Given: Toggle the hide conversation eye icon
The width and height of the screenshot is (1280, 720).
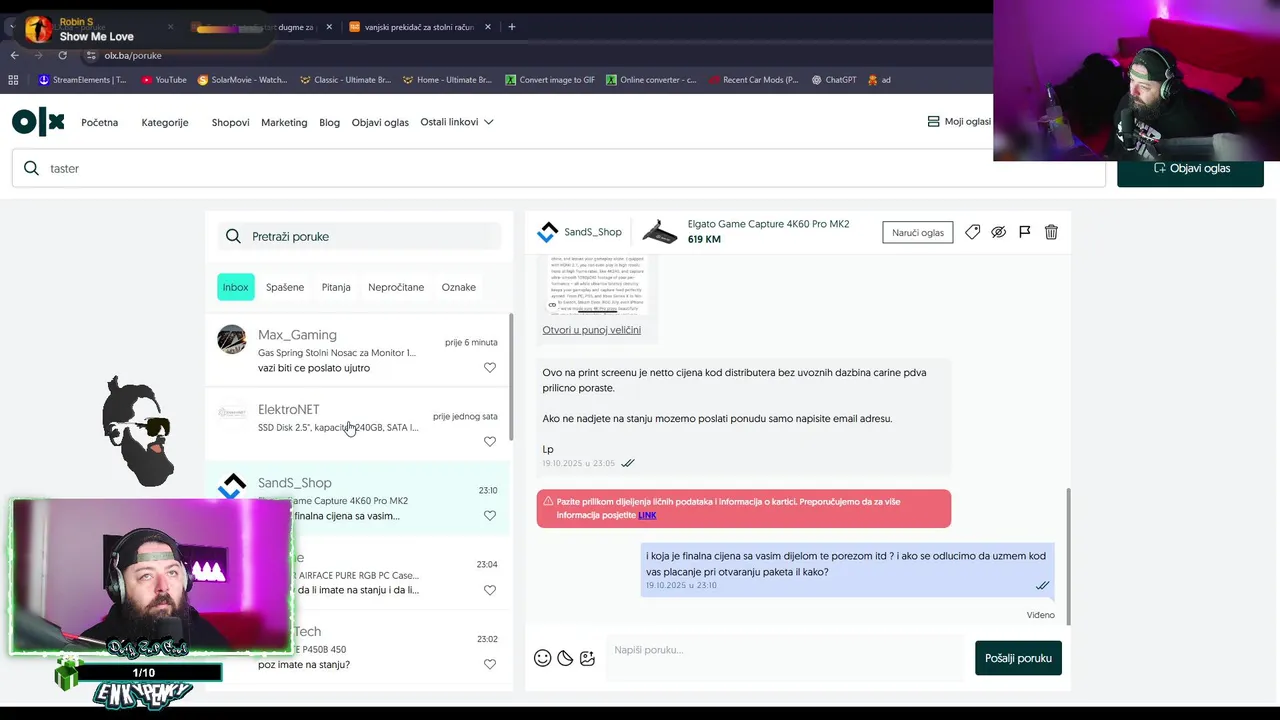Looking at the screenshot, I should tap(998, 232).
